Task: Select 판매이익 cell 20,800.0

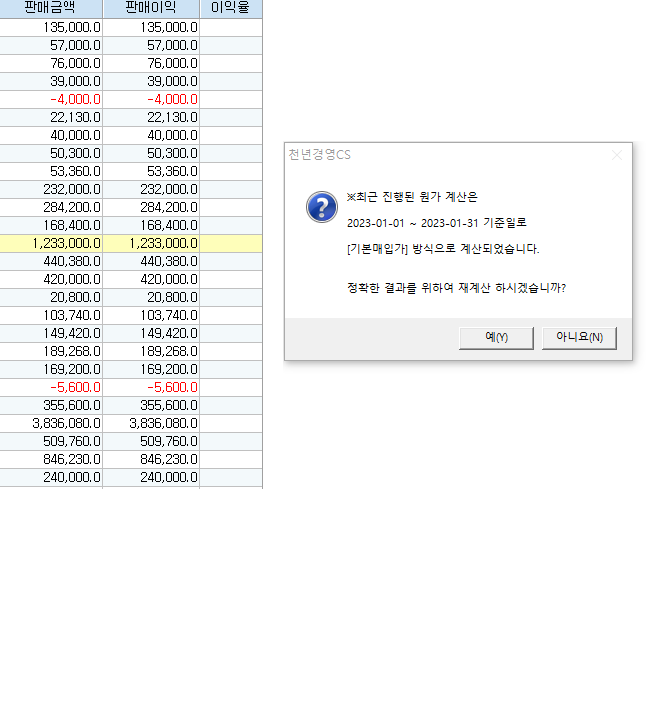Action: tap(151, 297)
